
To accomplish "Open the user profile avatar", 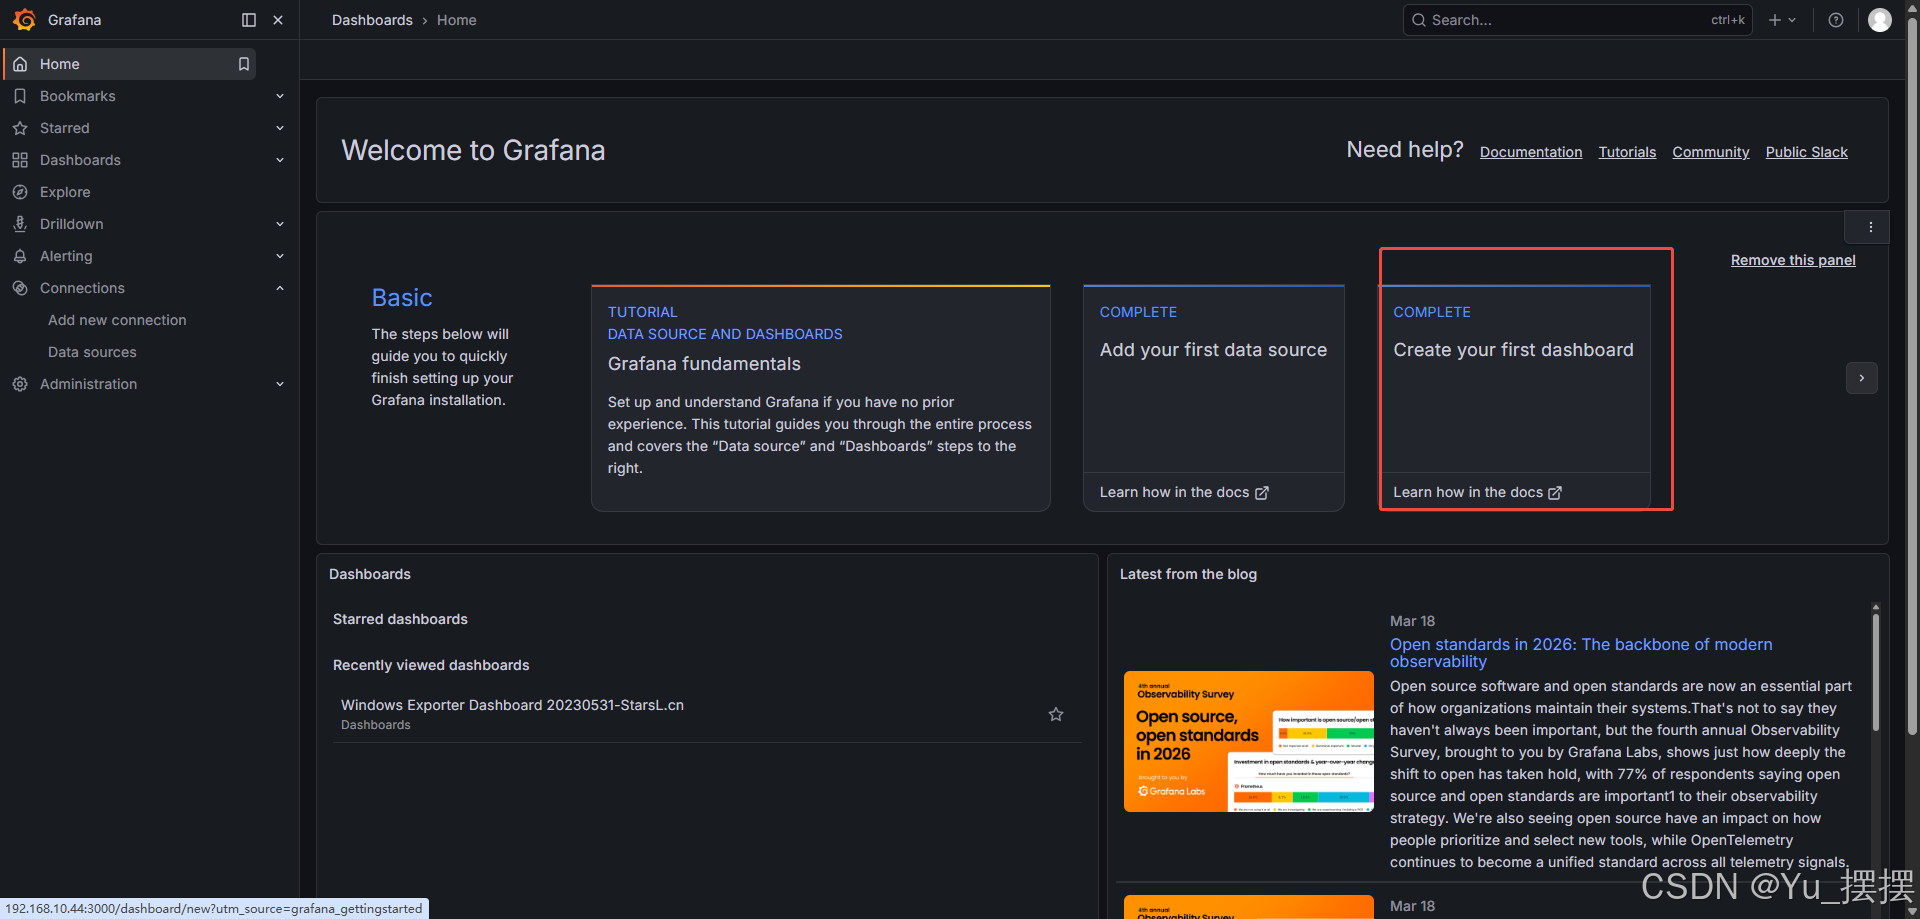I will point(1880,20).
